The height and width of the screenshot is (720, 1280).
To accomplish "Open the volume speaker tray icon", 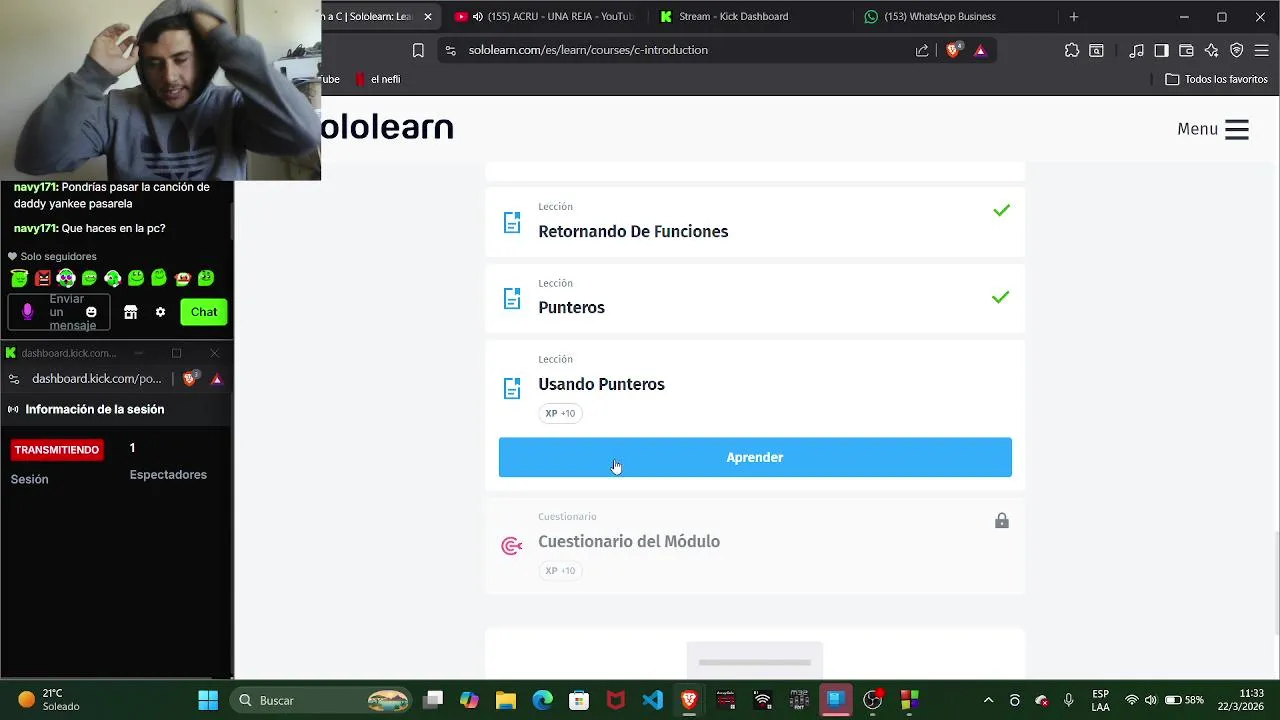I will coord(1151,700).
